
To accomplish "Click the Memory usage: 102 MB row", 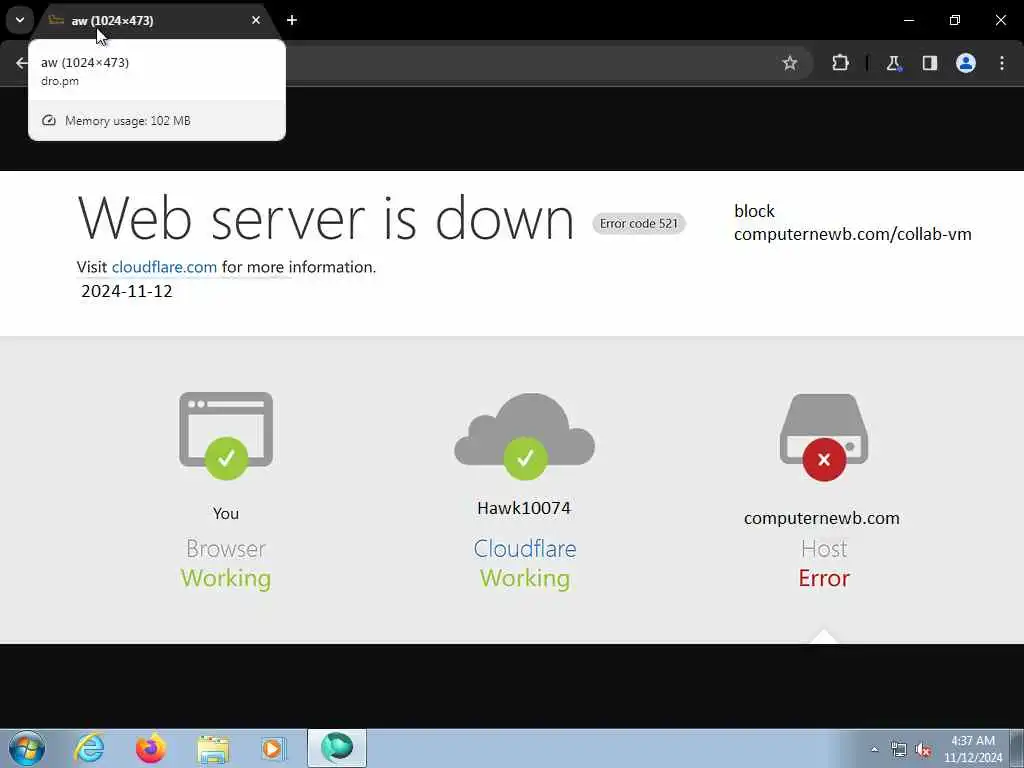I will click(157, 121).
